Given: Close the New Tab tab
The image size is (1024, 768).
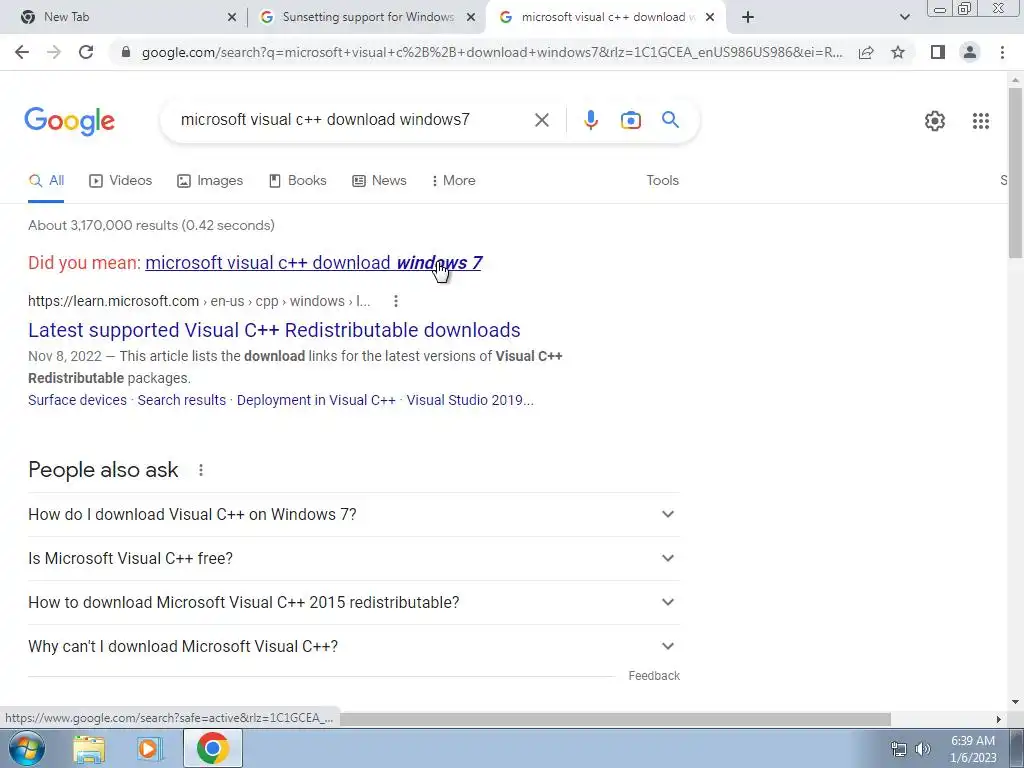Looking at the screenshot, I should tap(232, 17).
